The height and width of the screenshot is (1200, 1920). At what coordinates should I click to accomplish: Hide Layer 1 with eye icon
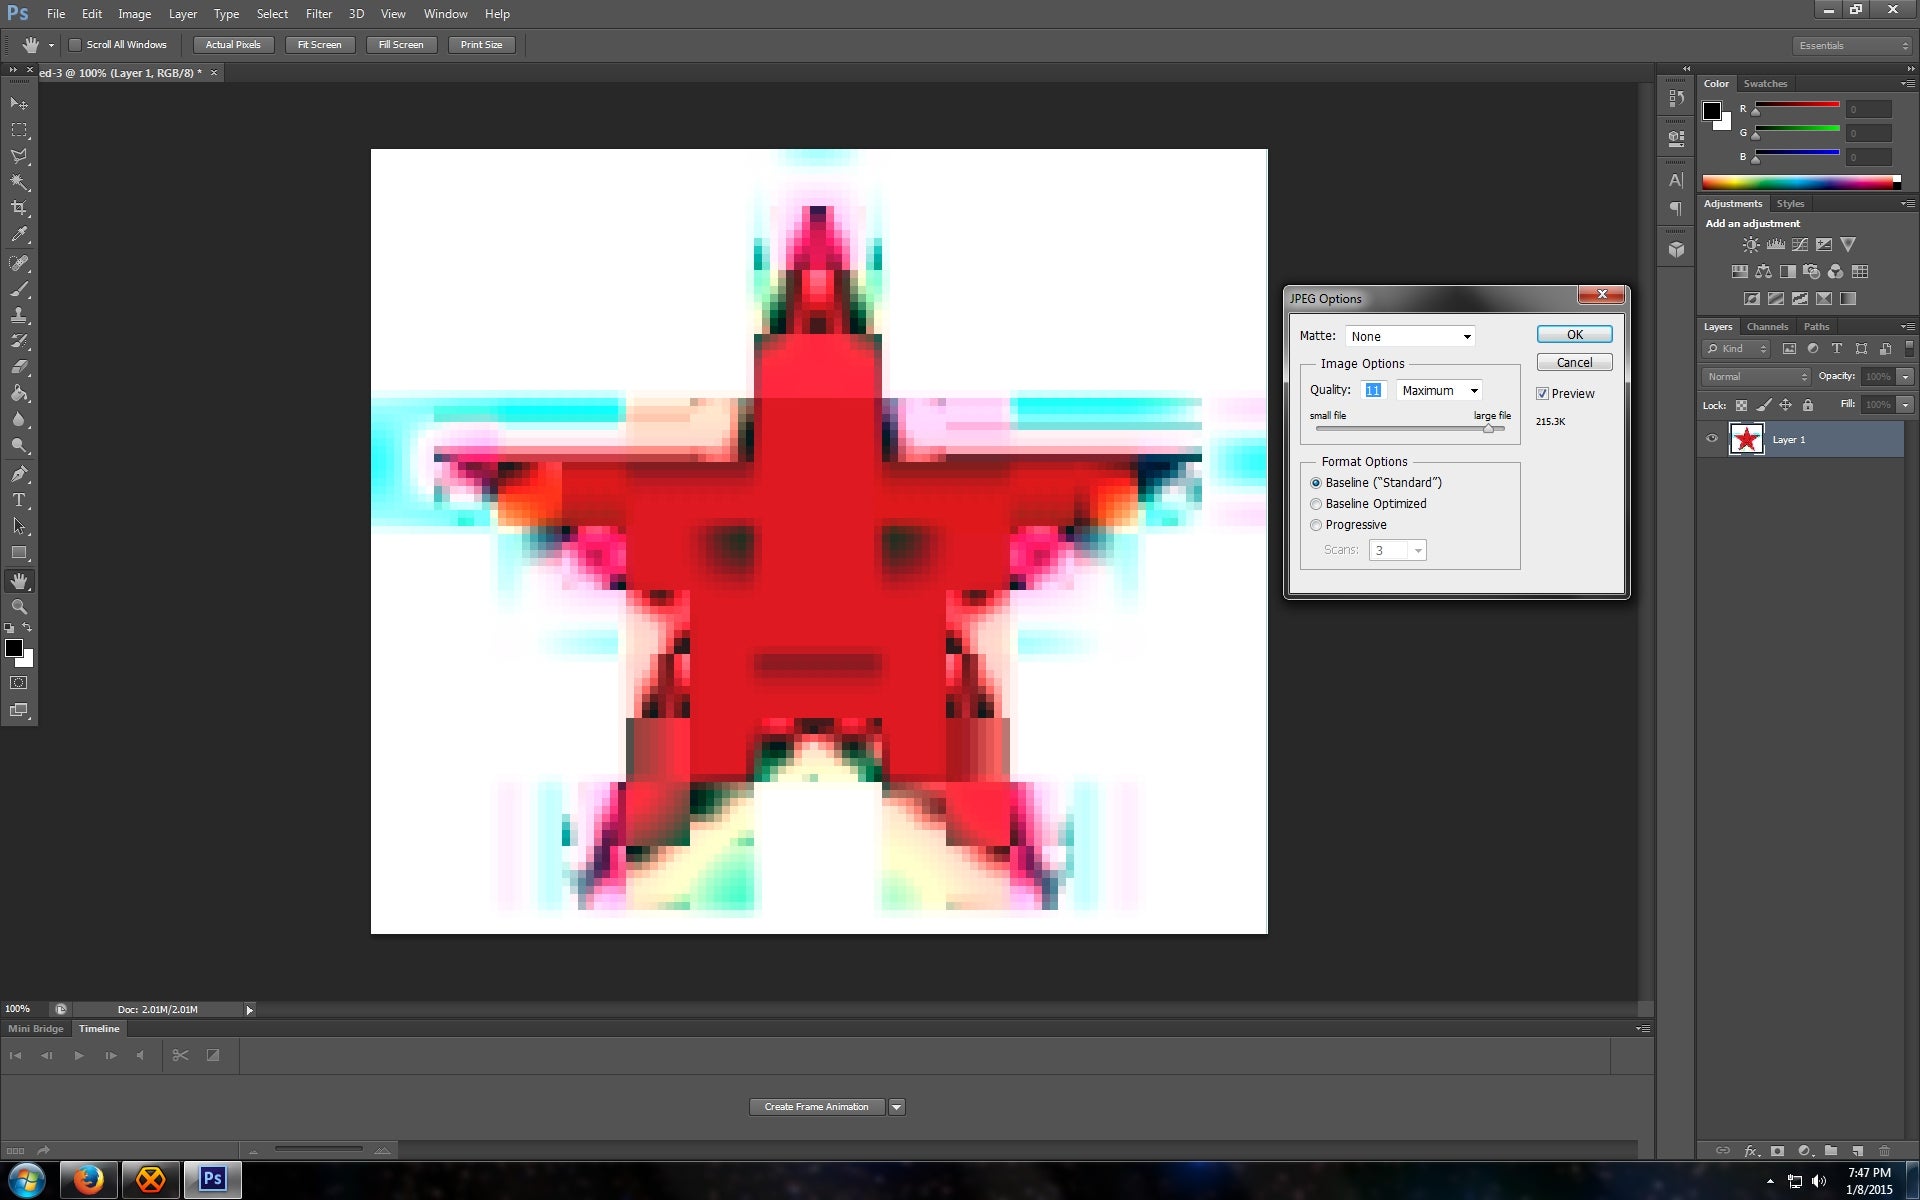pos(1712,439)
